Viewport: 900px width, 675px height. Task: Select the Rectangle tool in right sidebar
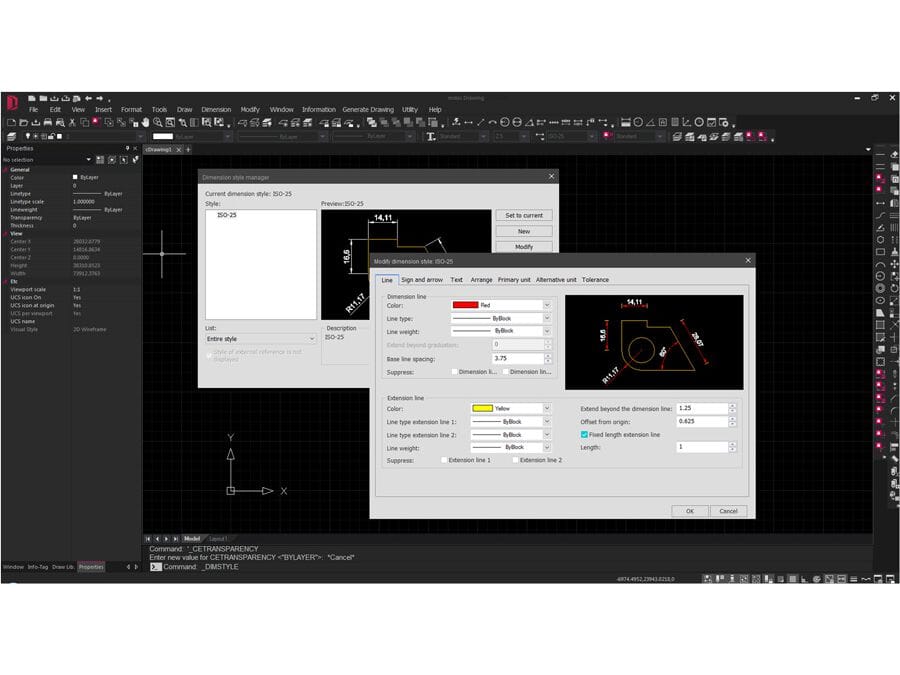tap(881, 249)
